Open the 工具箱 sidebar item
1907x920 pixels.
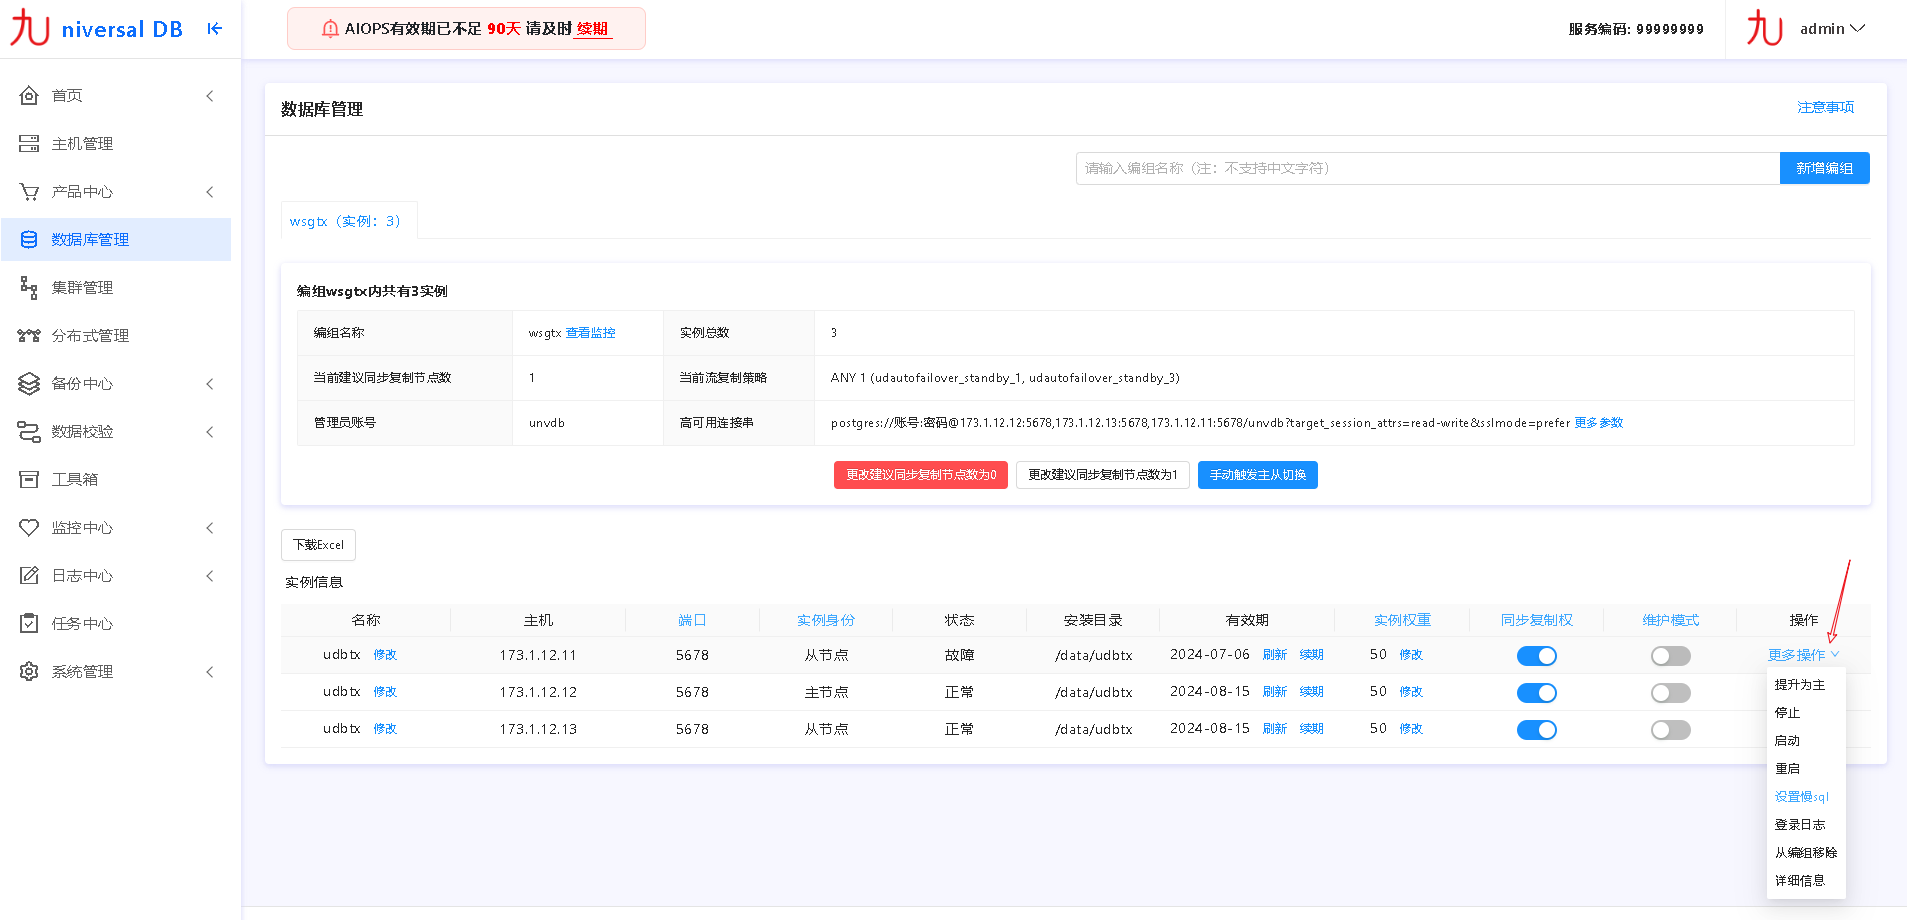point(76,479)
